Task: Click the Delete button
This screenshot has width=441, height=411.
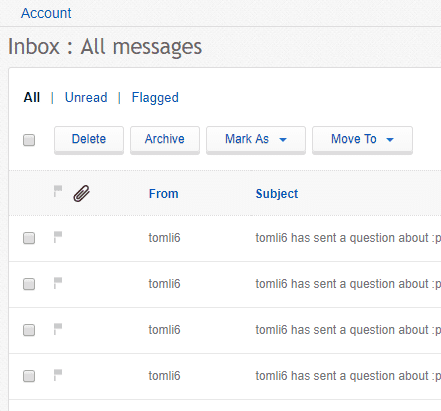Action: click(x=89, y=140)
